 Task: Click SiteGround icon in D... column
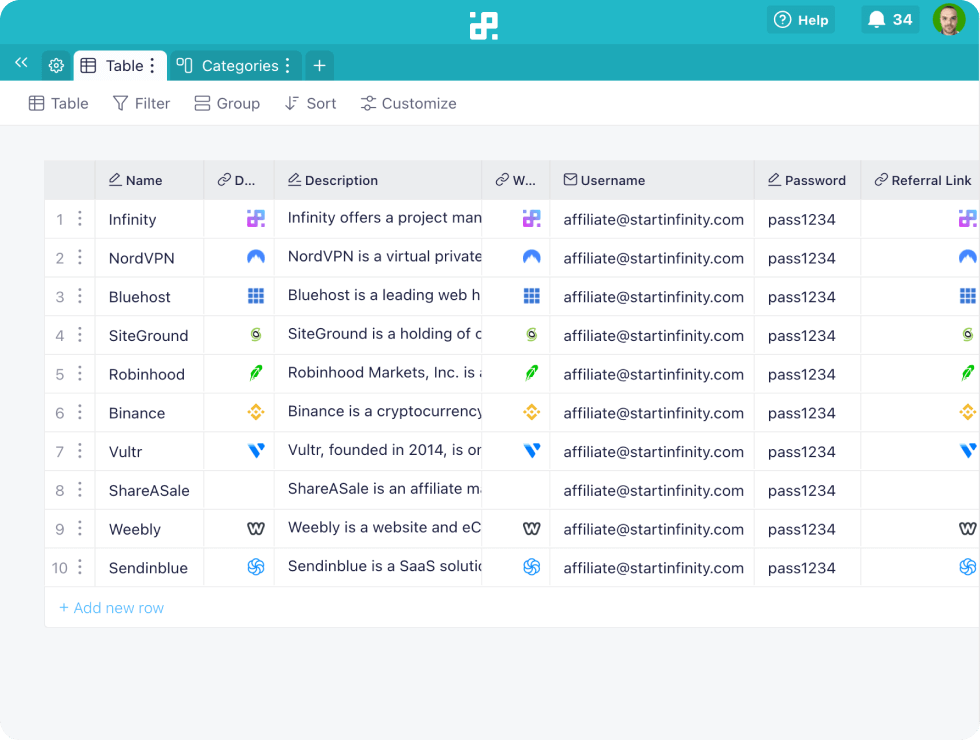click(256, 335)
